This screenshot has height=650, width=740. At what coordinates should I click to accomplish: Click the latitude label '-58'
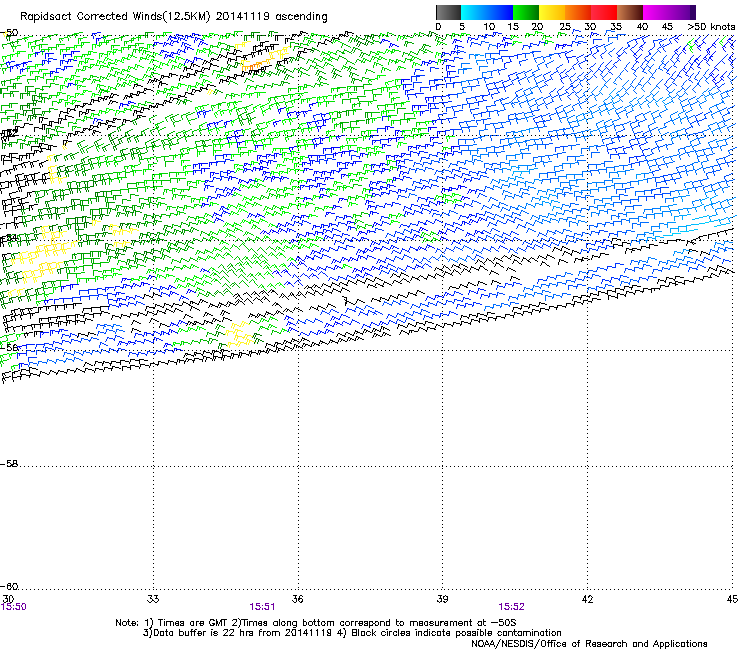9,464
